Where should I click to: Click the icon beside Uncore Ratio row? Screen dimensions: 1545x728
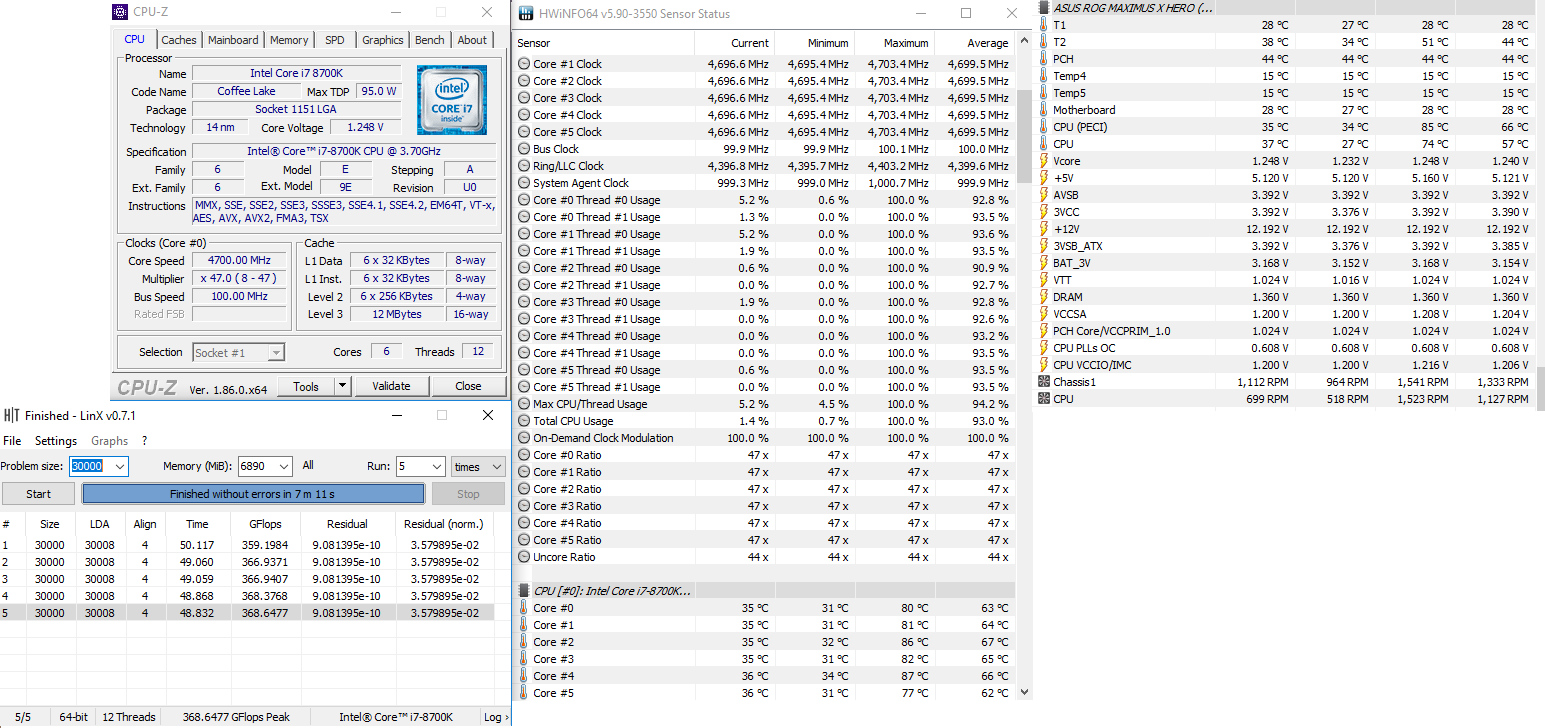click(524, 557)
